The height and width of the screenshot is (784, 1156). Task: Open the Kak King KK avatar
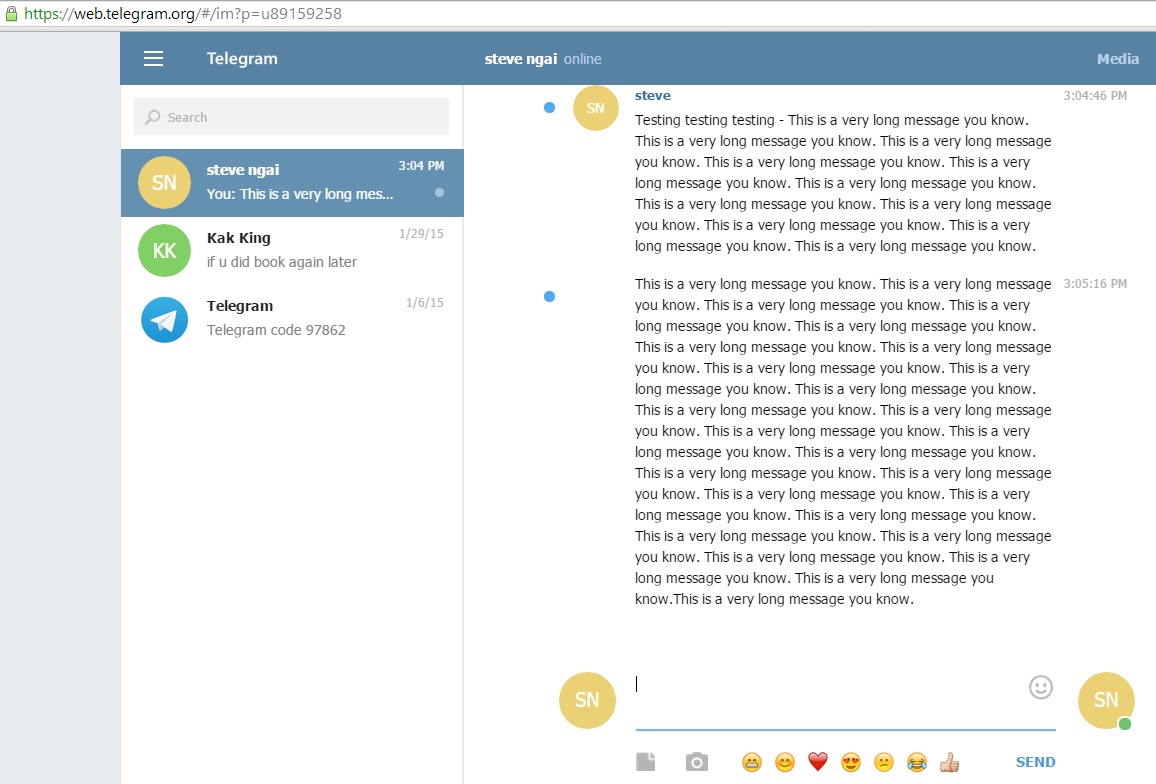point(164,251)
